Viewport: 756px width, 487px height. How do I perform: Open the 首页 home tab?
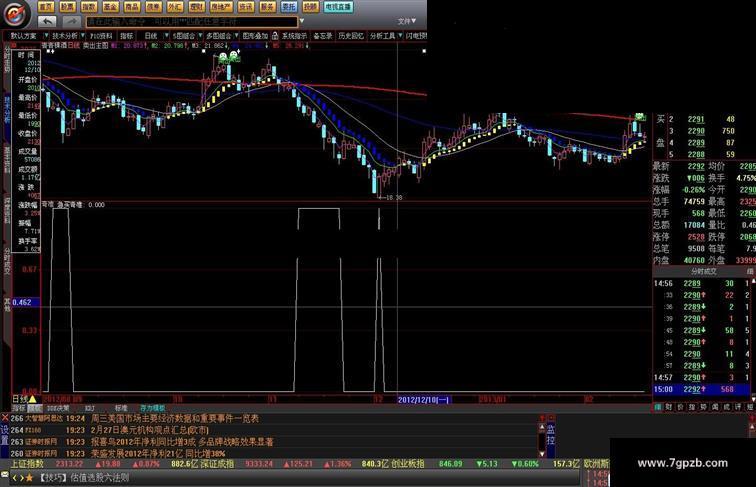(x=45, y=7)
